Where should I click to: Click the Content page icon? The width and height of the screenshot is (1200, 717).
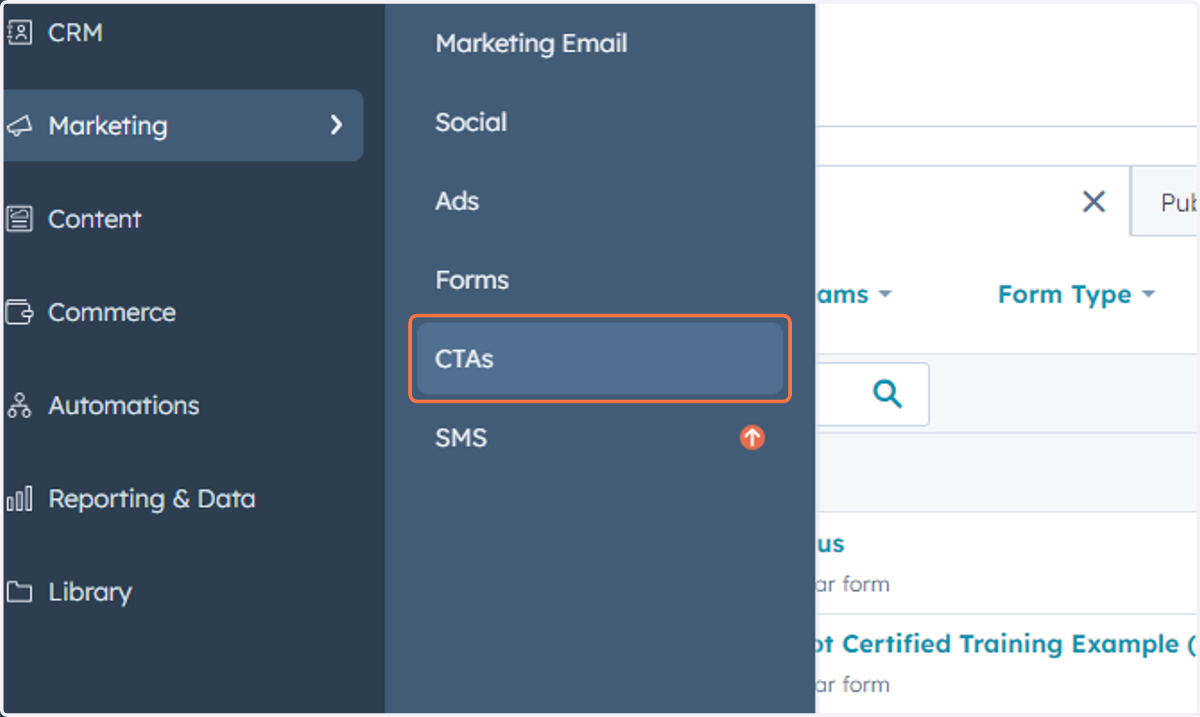19,219
